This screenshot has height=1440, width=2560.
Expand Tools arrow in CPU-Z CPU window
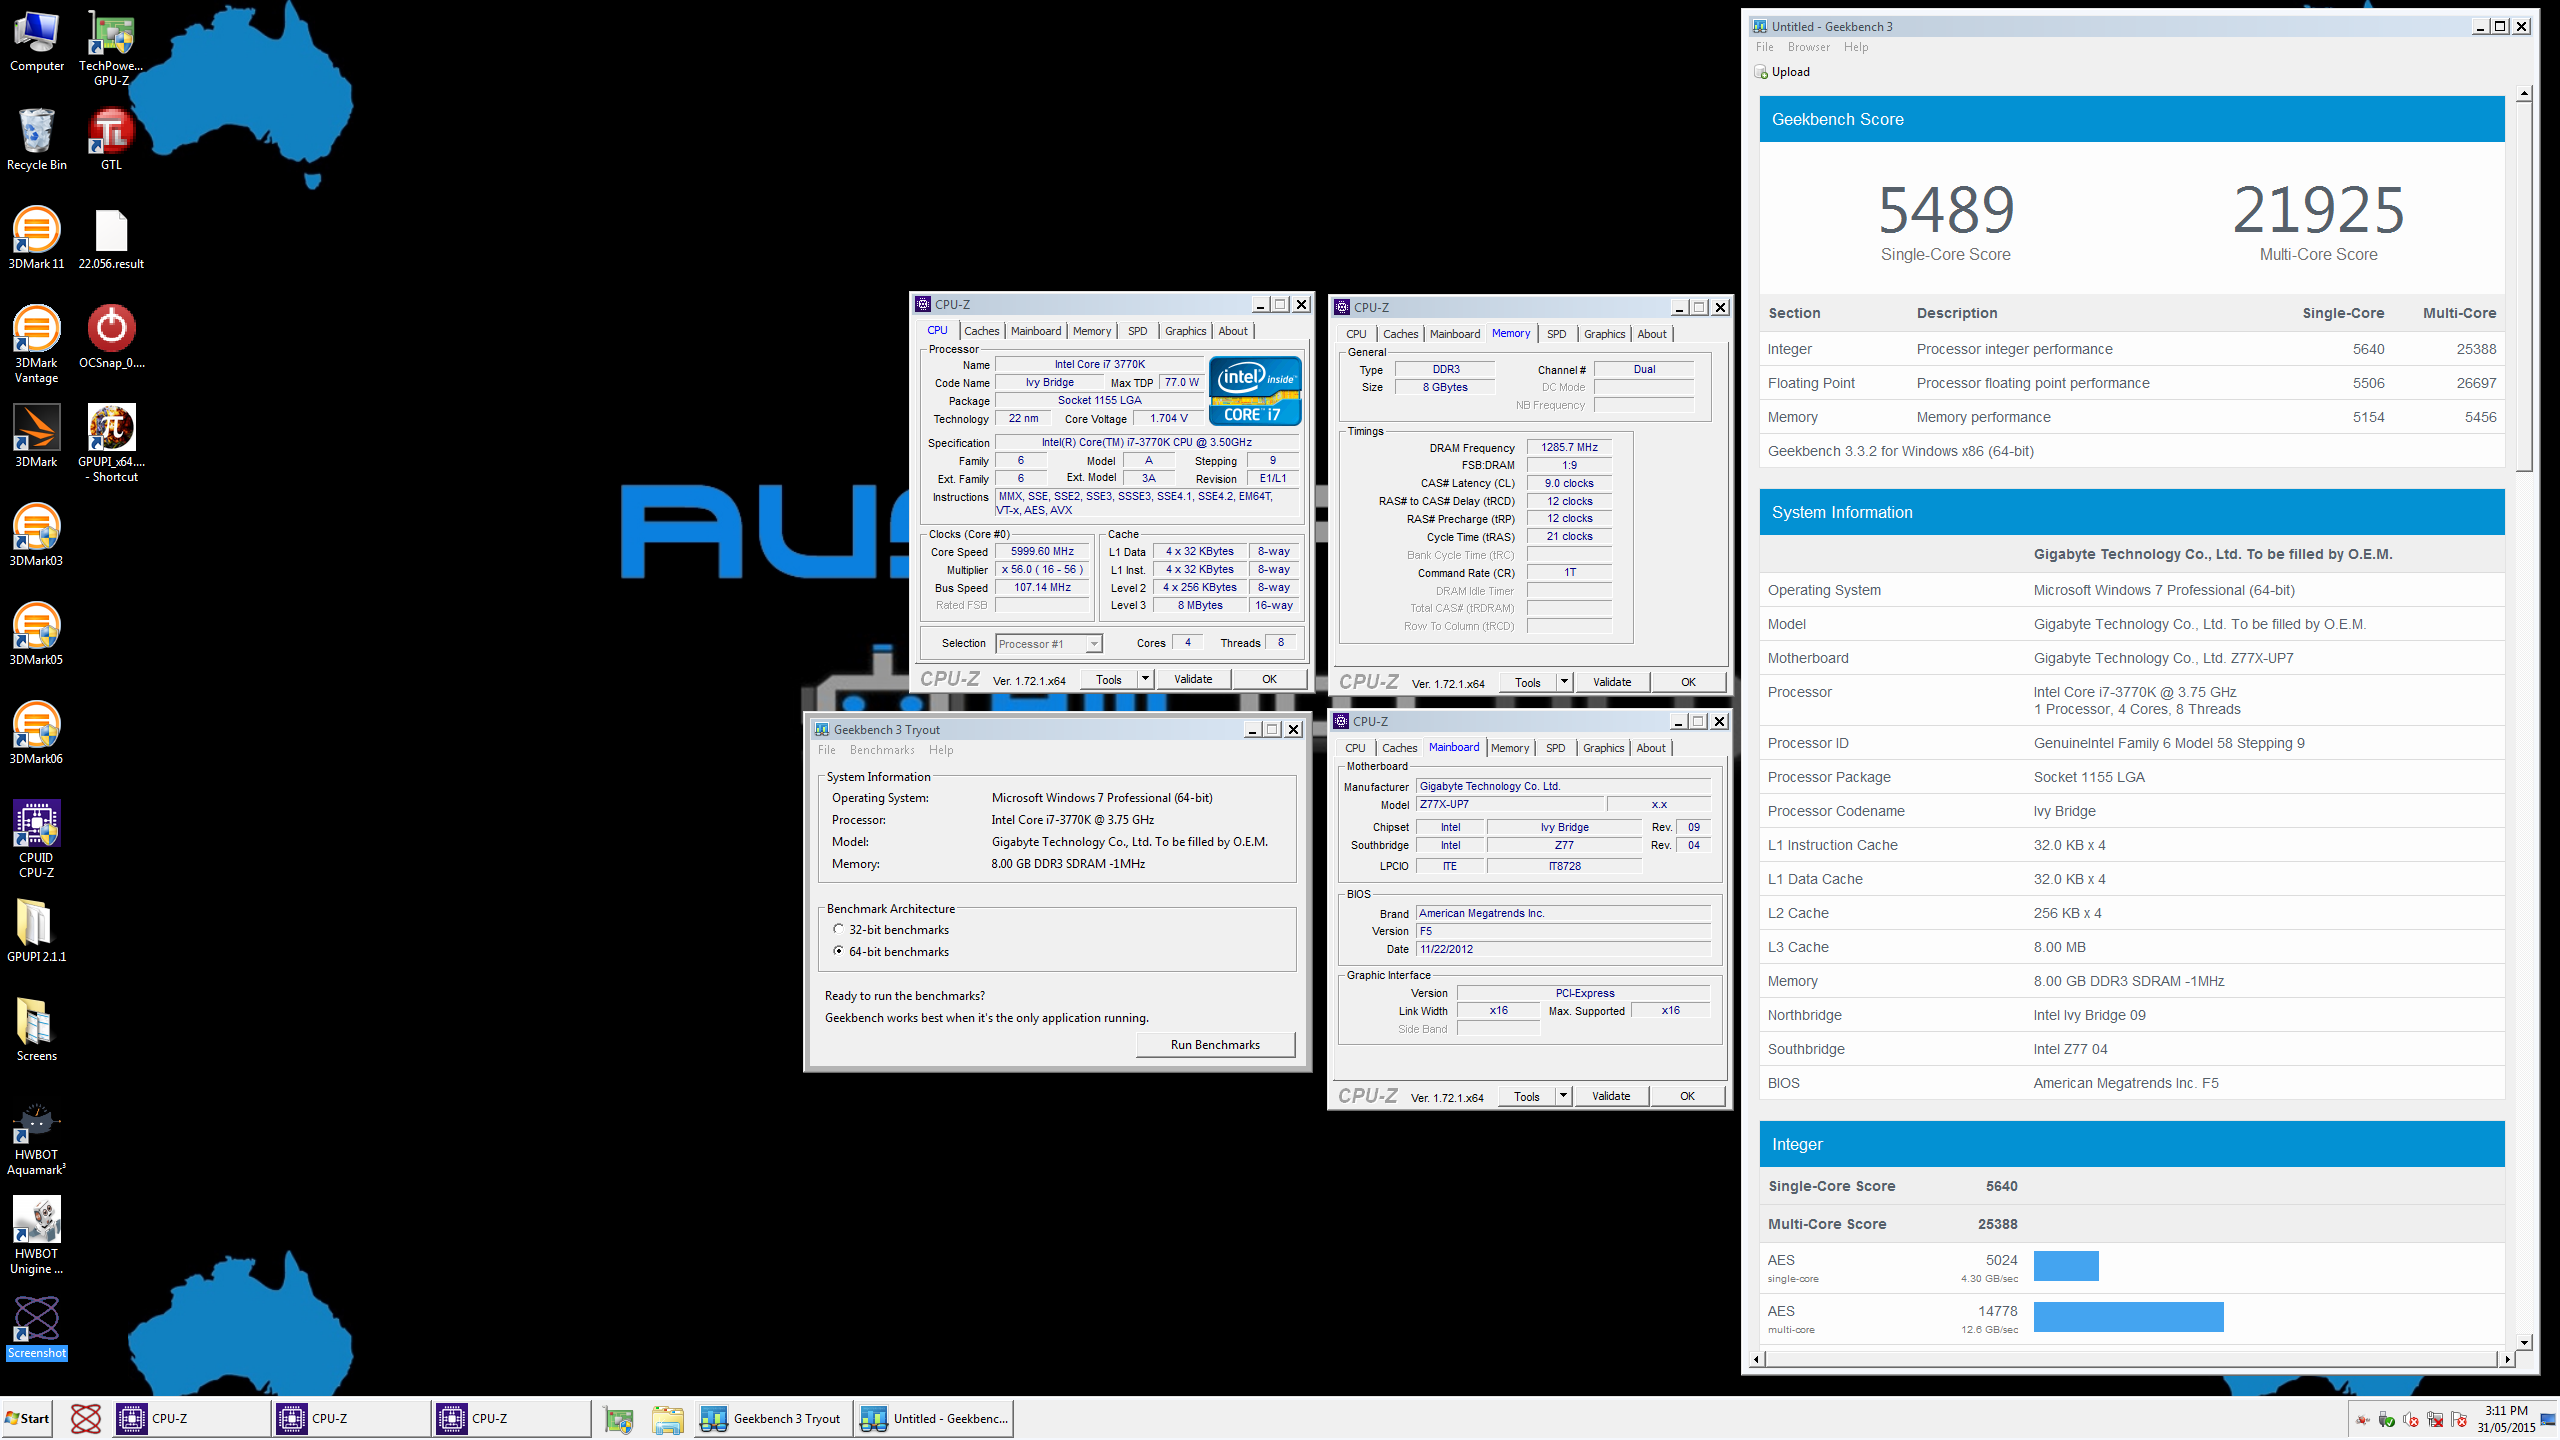coord(1145,679)
